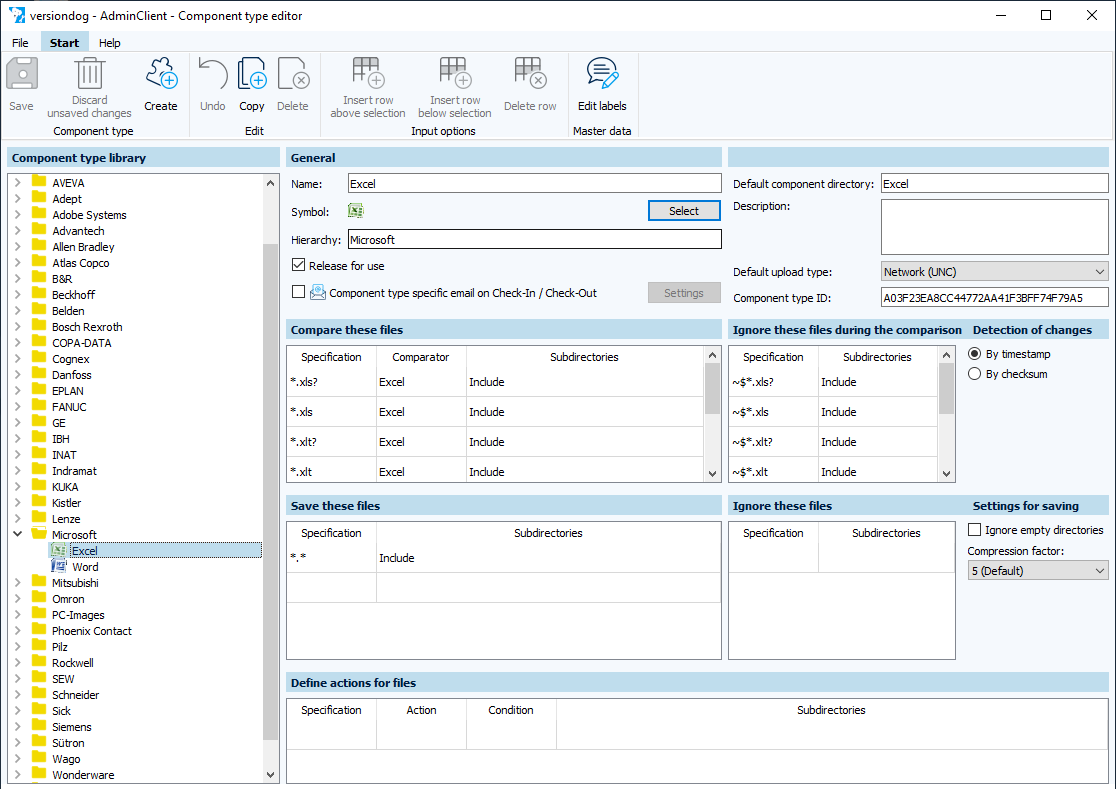Image resolution: width=1116 pixels, height=789 pixels.
Task: Click the Undo arrow icon
Action: point(212,74)
